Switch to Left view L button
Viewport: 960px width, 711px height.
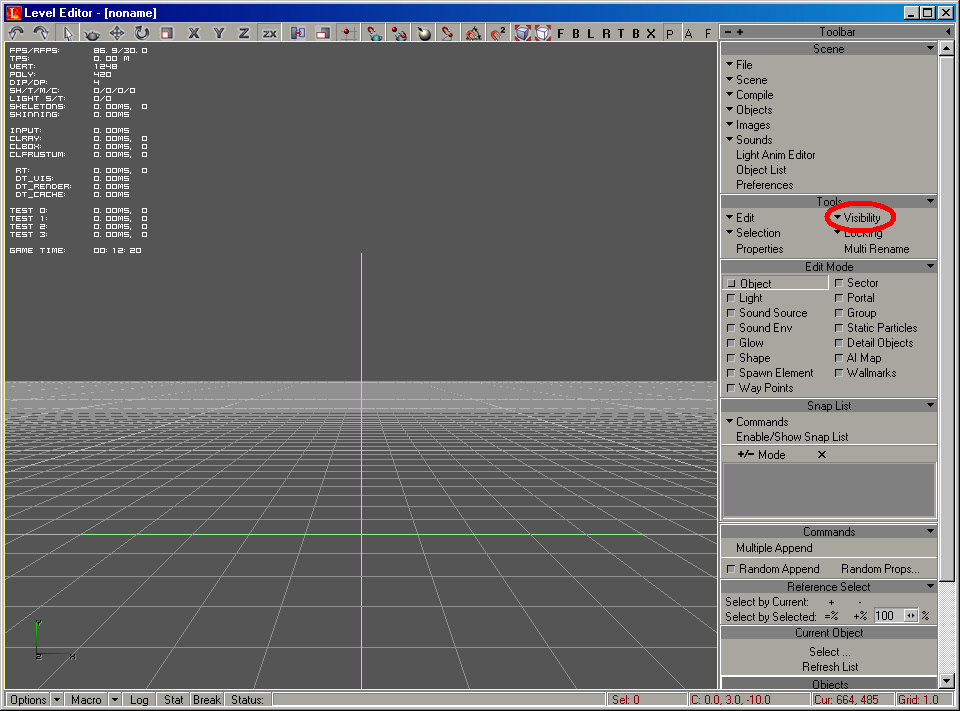591,34
